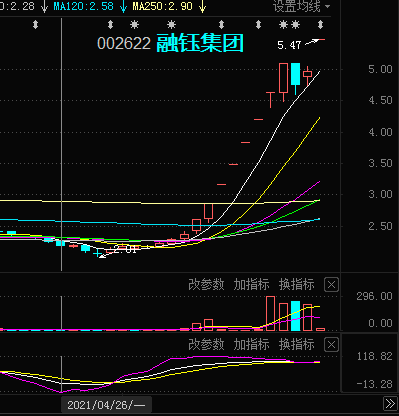
Task: Click 改参数 in the bottom indicator panel
Action: coord(206,345)
